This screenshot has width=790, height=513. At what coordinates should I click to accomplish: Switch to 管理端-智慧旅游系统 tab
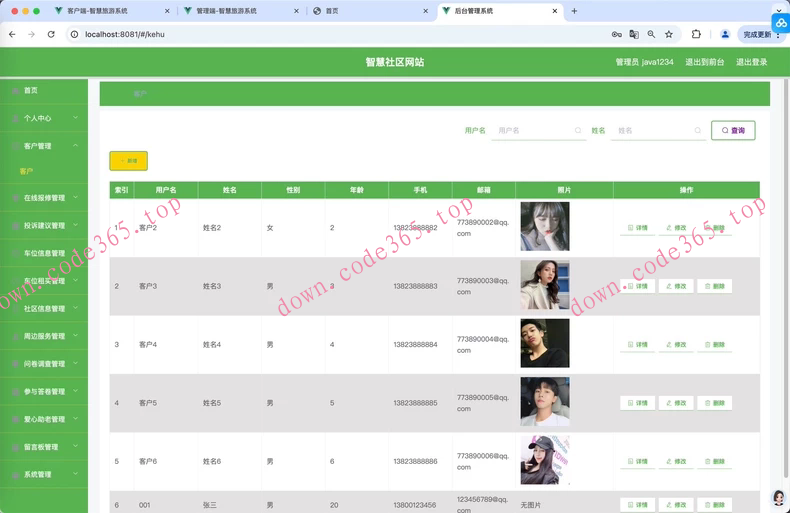226,11
